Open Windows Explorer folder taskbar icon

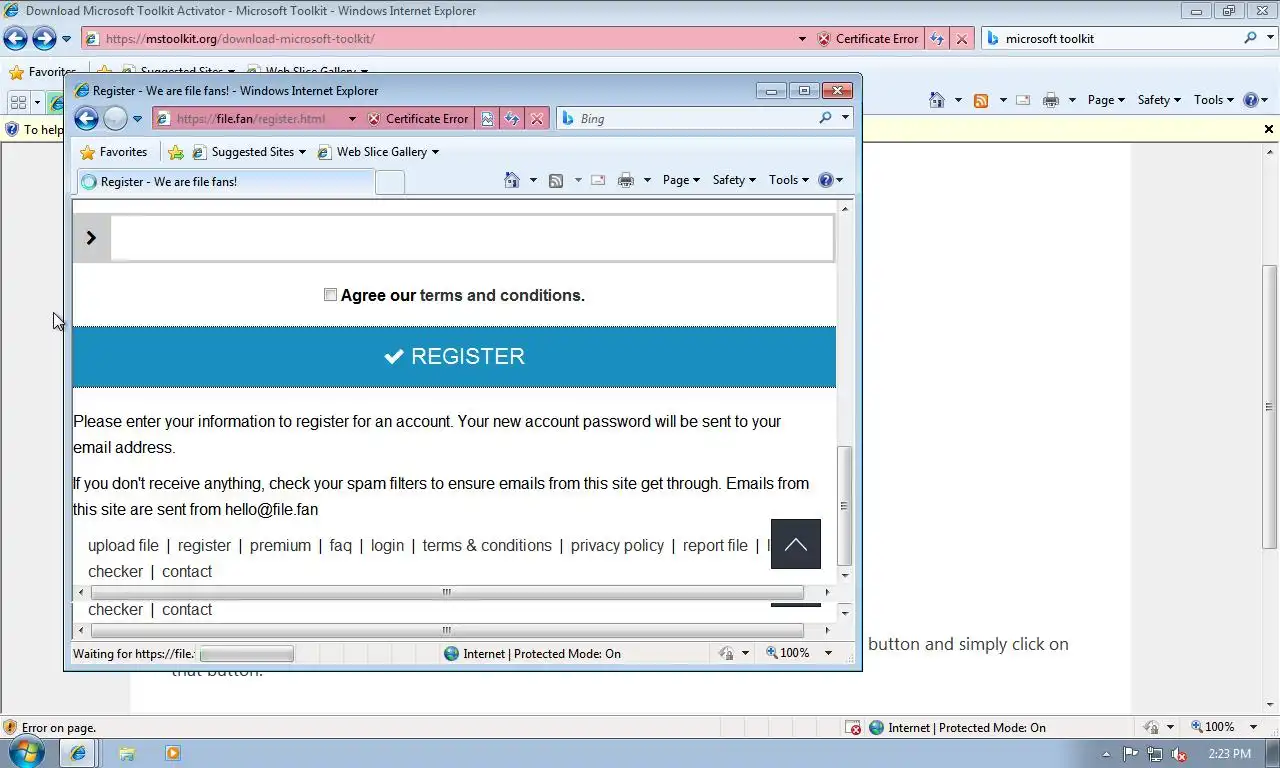pos(126,753)
